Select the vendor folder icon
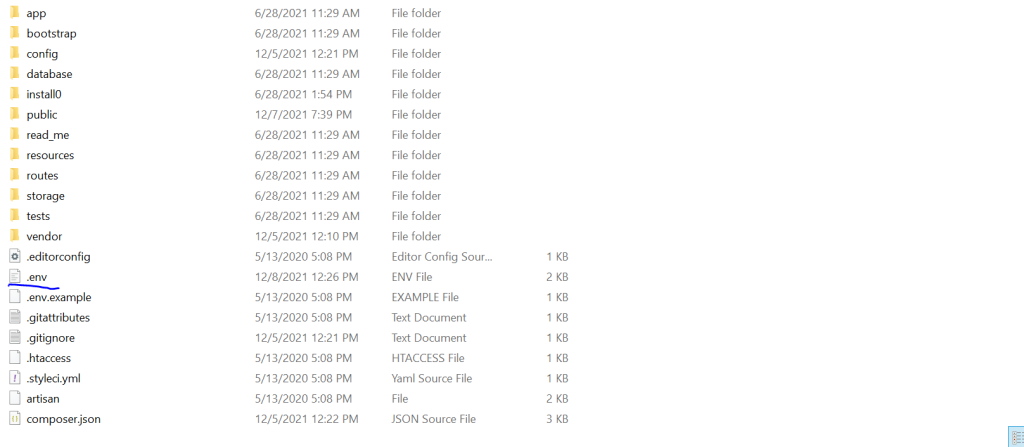This screenshot has height=447, width=1024. pos(14,236)
